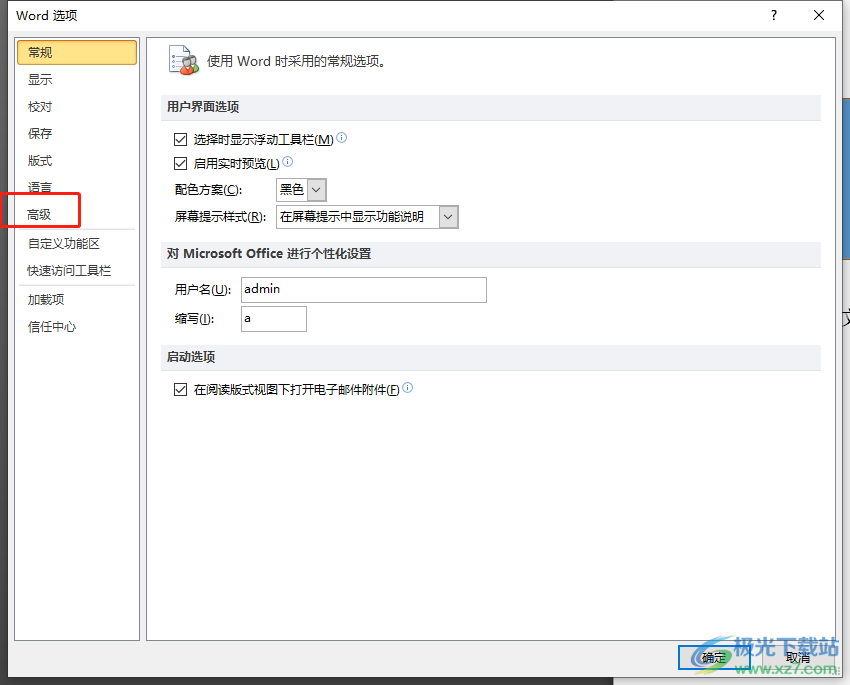
Task: Click the general options header icon
Action: 184,61
